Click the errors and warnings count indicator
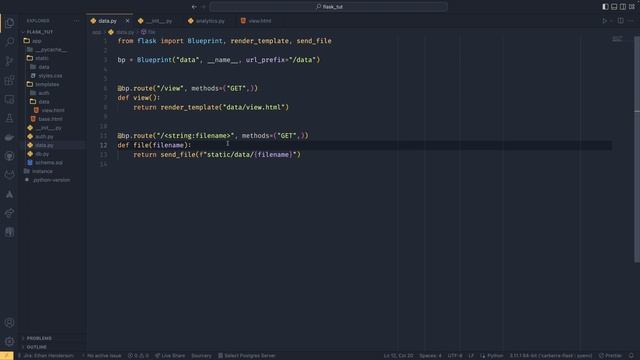Image resolution: width=640 pixels, height=360 pixels. click(138, 356)
